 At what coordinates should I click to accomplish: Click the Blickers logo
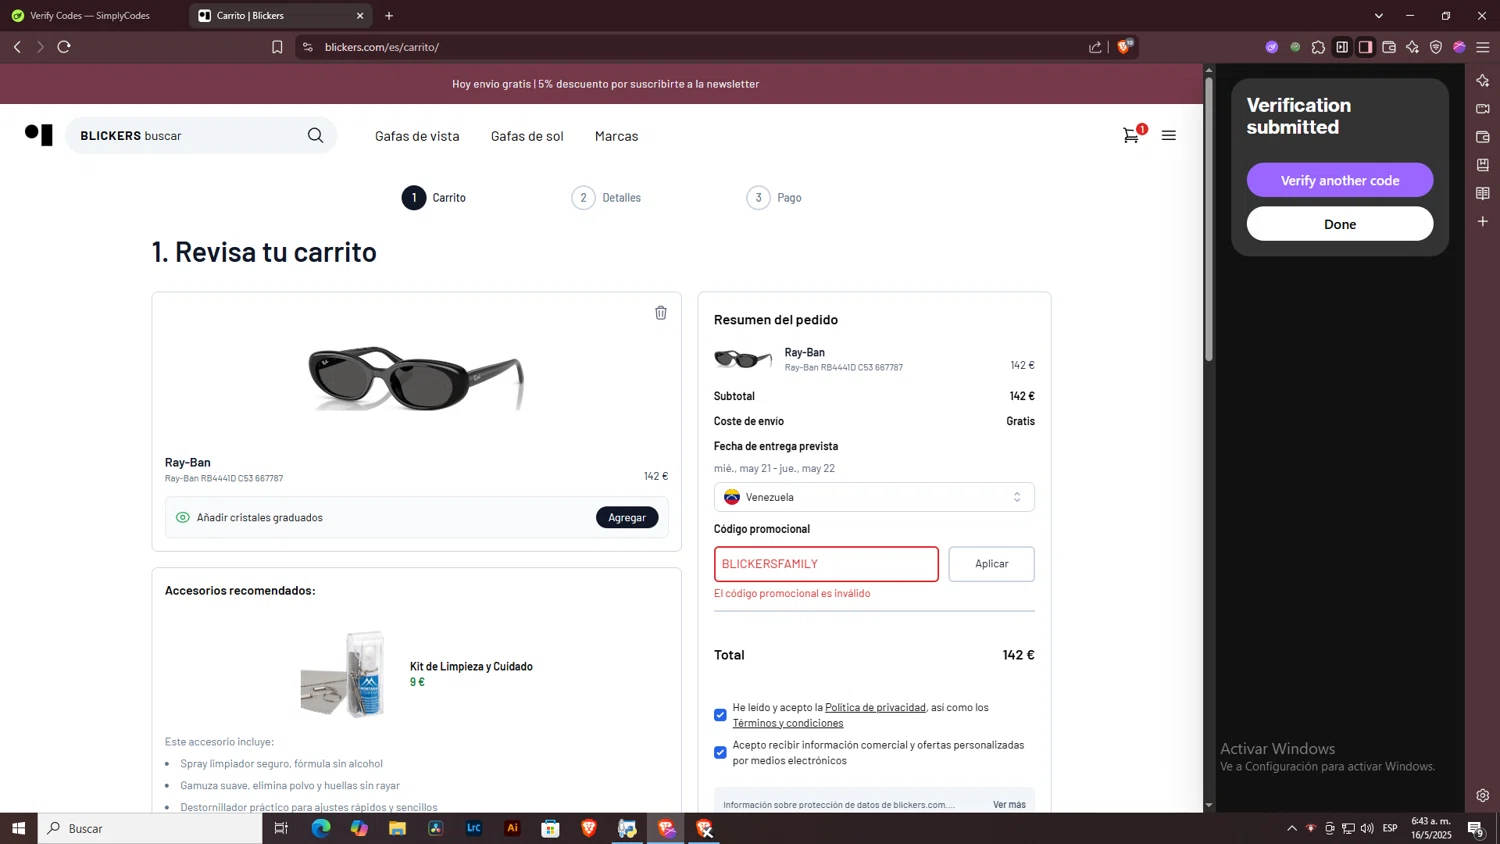pos(38,134)
